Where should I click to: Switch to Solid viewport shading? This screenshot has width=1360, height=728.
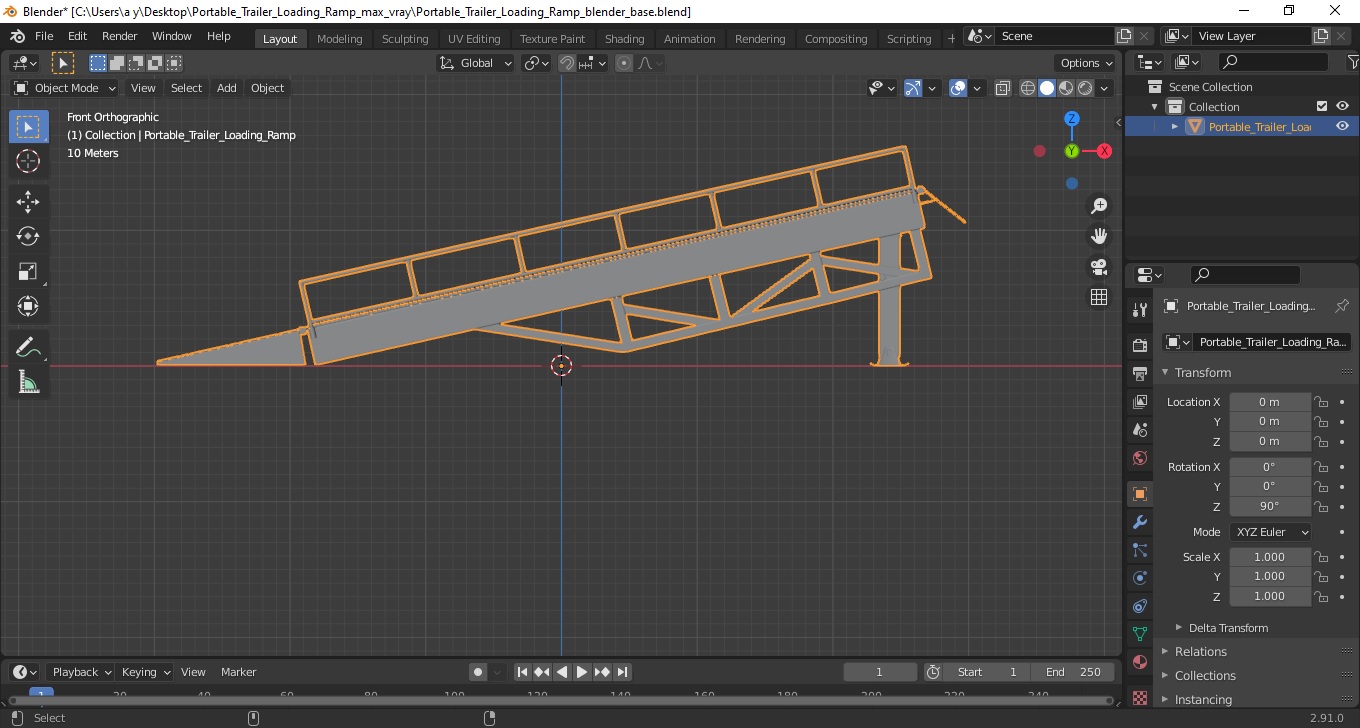pyautogui.click(x=1047, y=88)
